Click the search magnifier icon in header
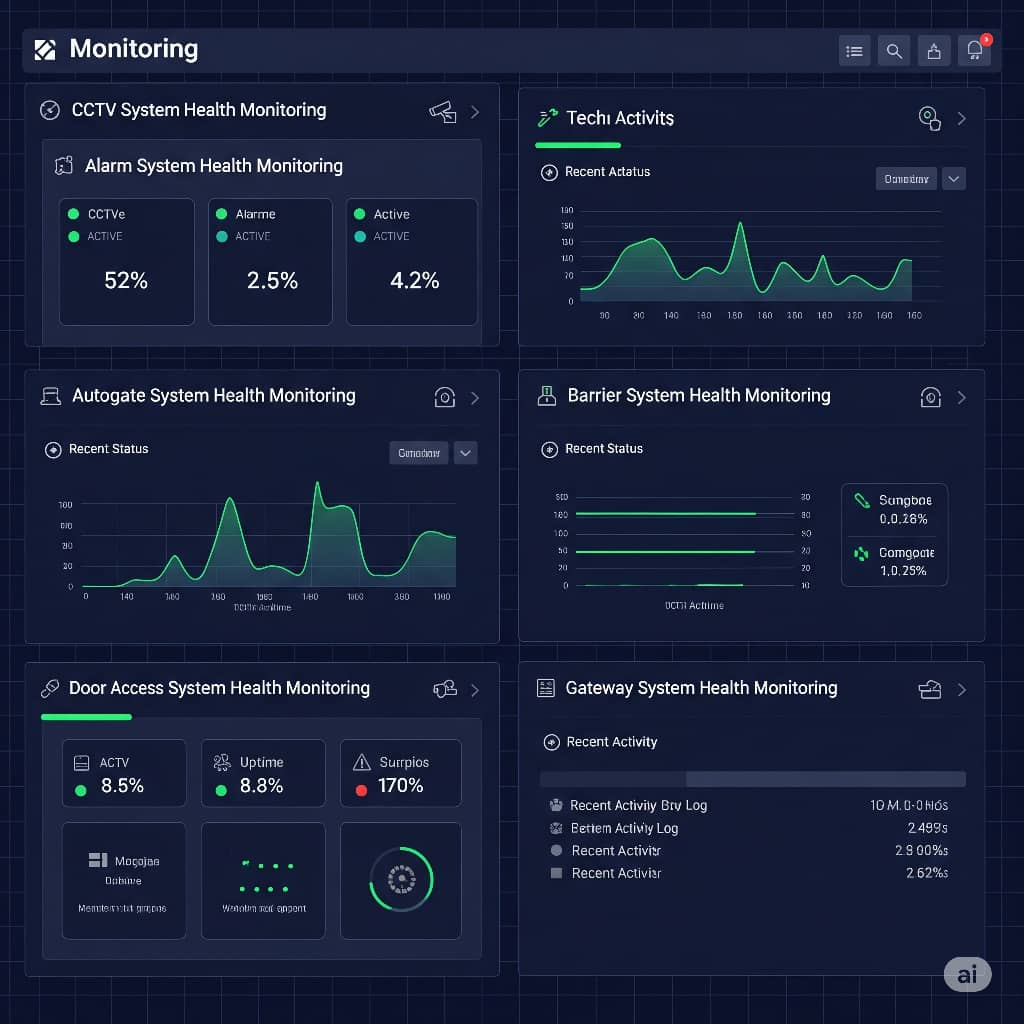Viewport: 1024px width, 1024px height. click(894, 51)
